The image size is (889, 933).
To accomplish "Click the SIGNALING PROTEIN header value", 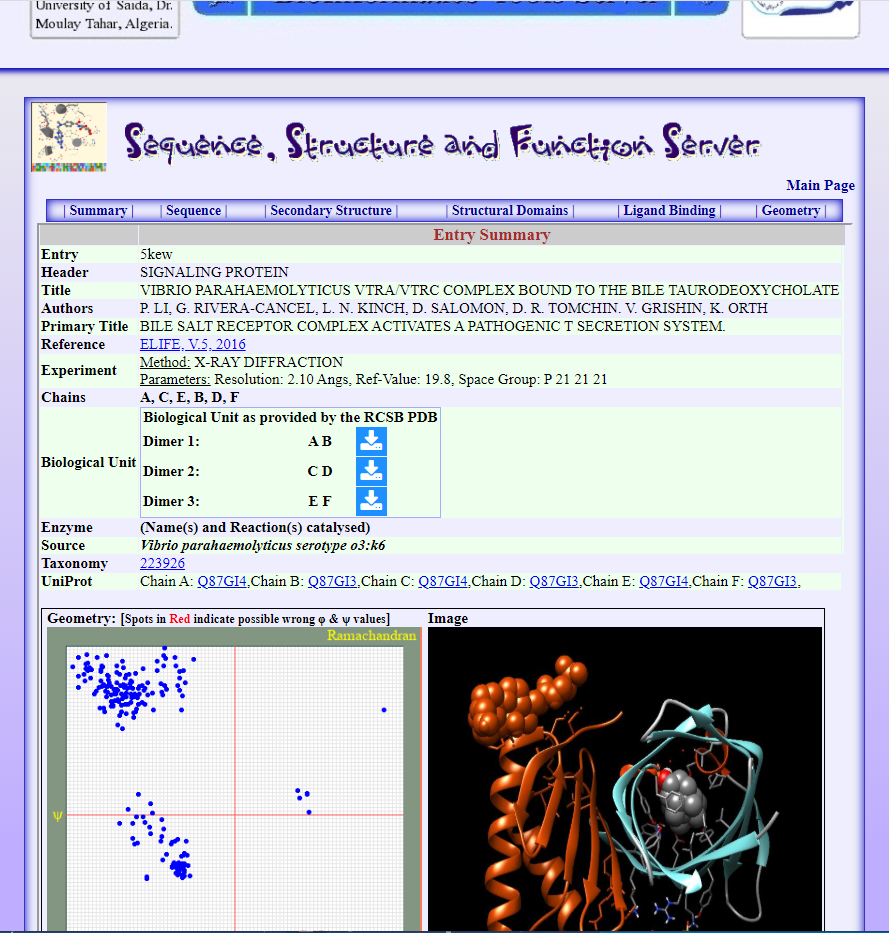I will pos(214,273).
